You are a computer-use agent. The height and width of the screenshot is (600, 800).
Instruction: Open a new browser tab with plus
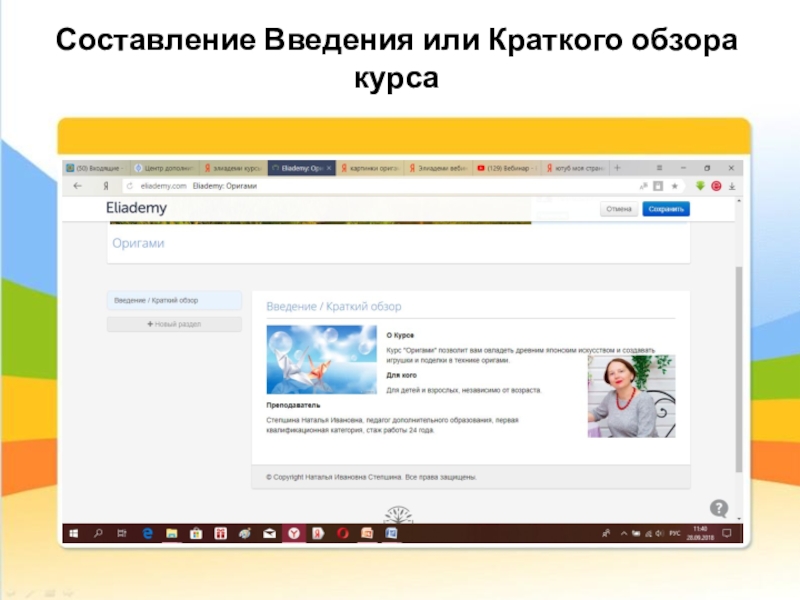point(616,168)
